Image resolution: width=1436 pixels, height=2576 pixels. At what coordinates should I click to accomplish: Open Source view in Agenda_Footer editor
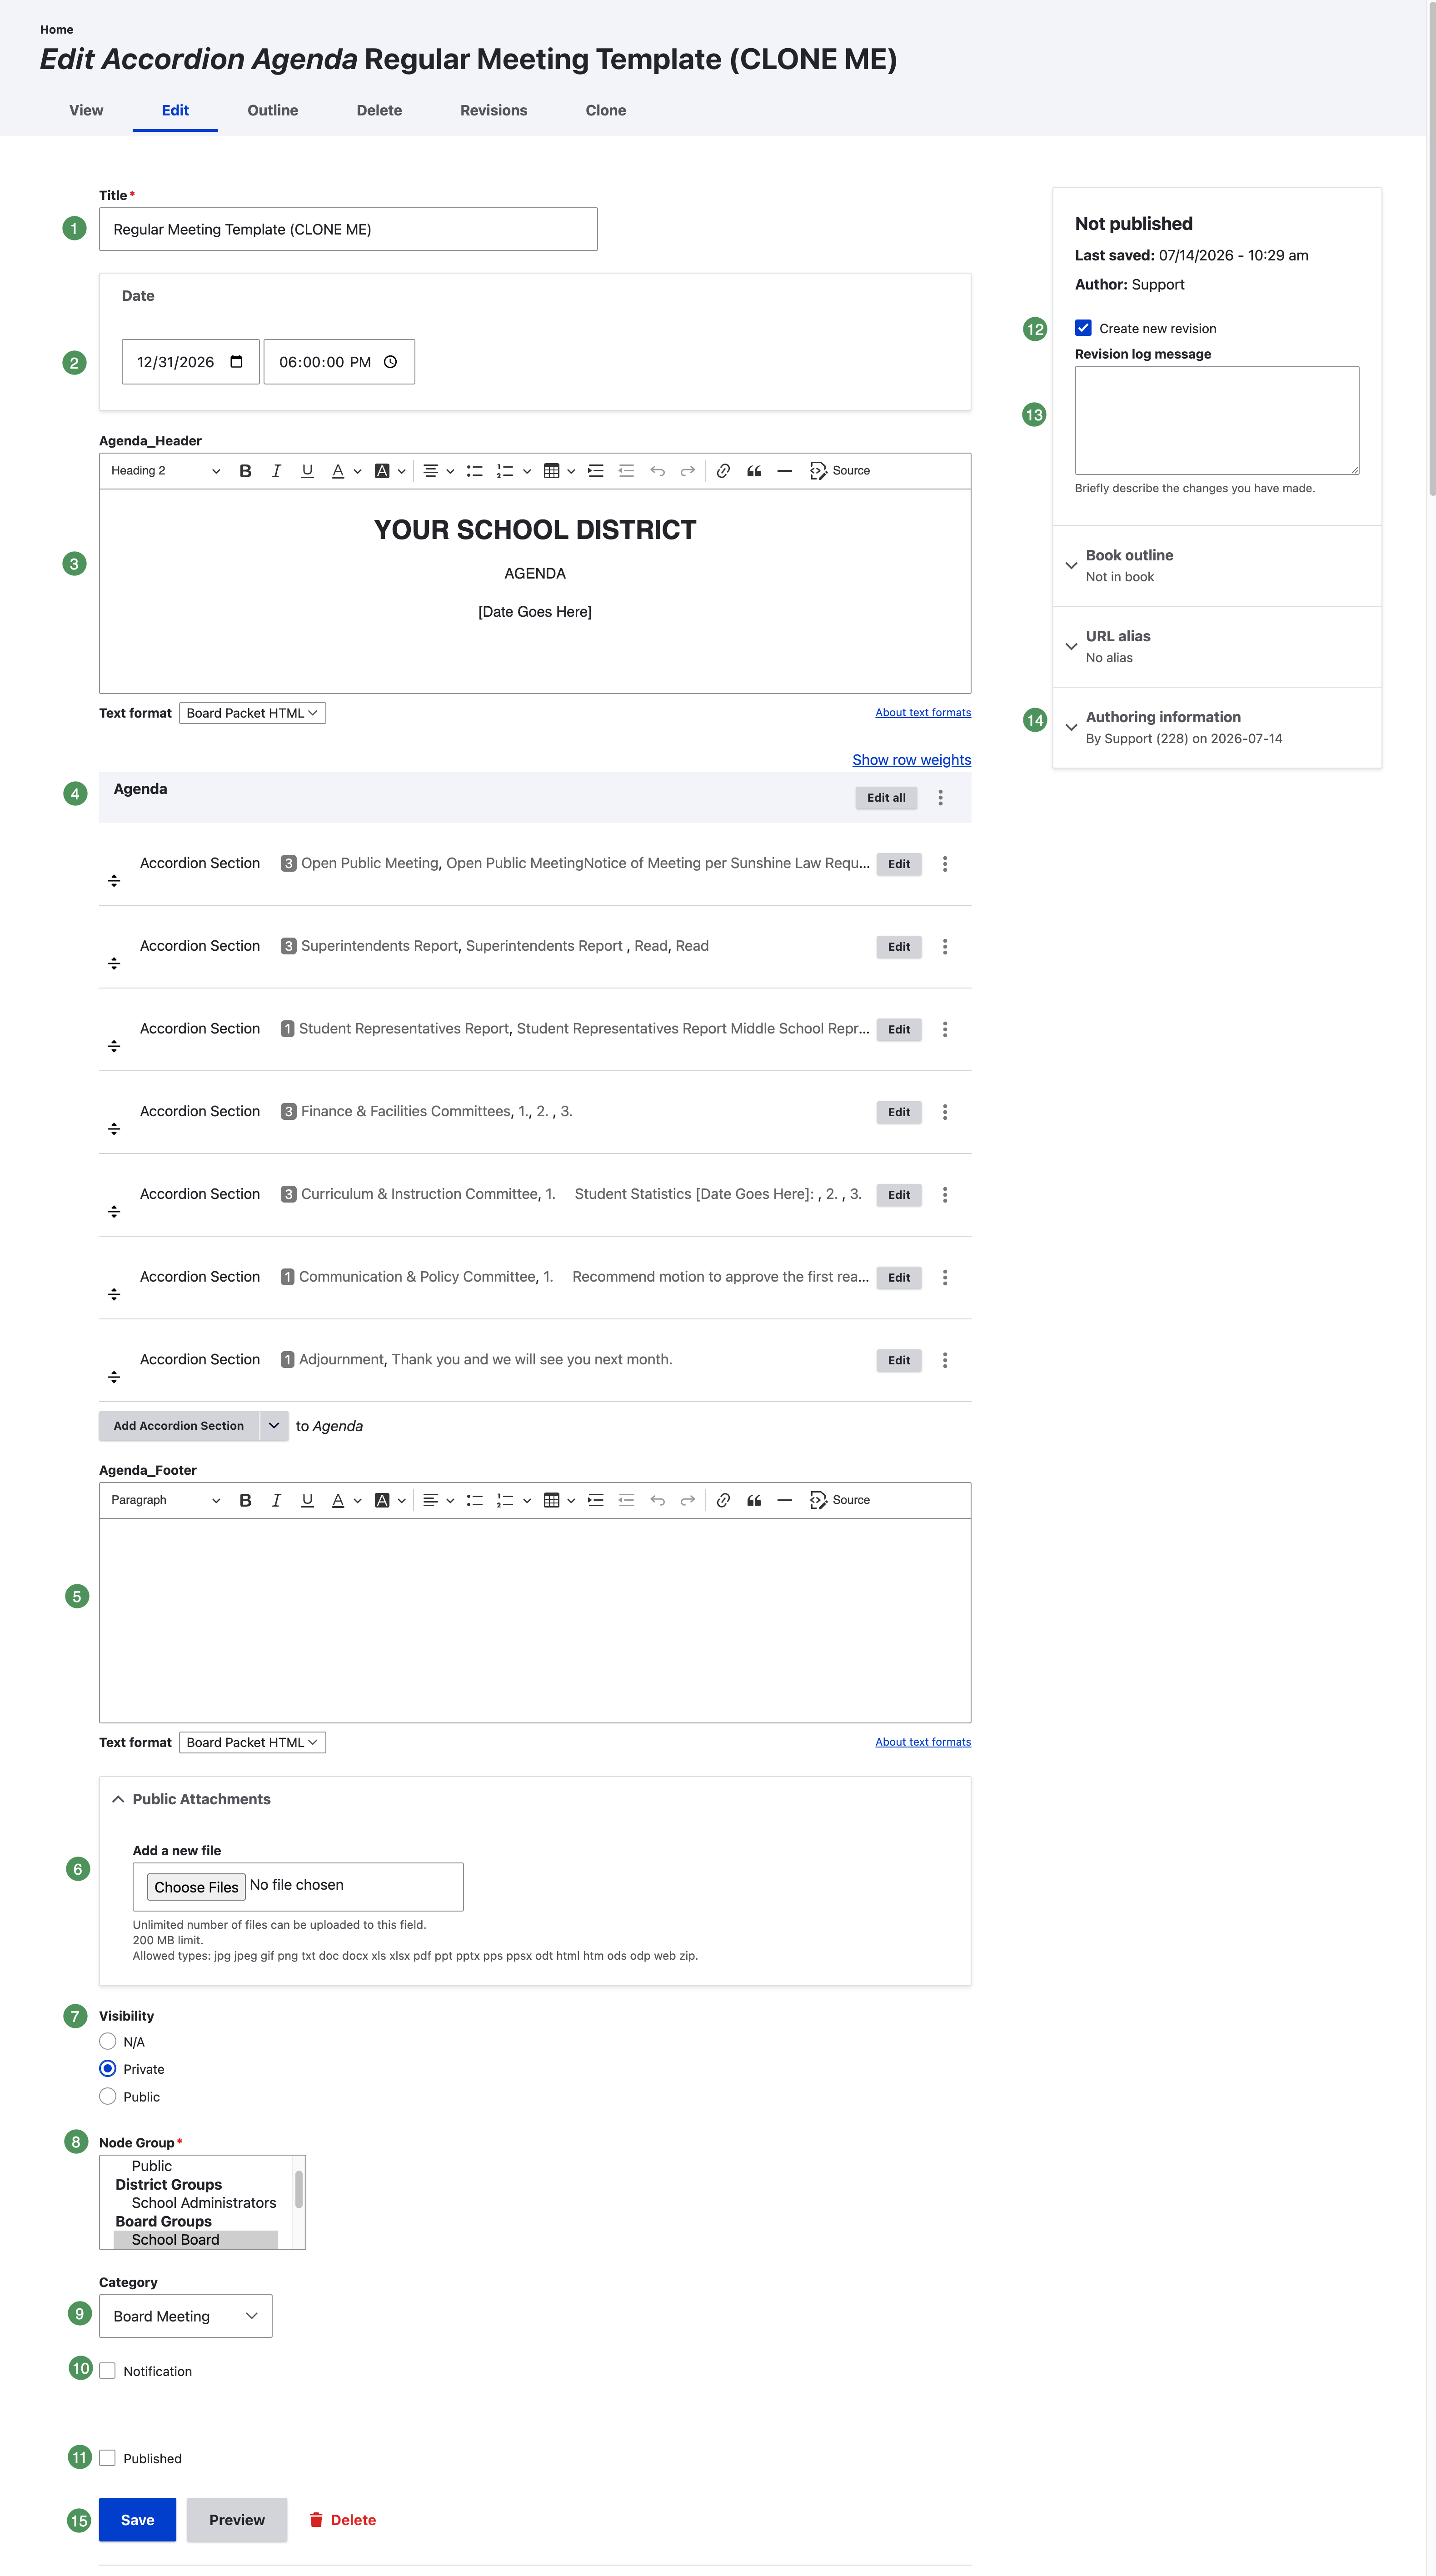pyautogui.click(x=840, y=1500)
